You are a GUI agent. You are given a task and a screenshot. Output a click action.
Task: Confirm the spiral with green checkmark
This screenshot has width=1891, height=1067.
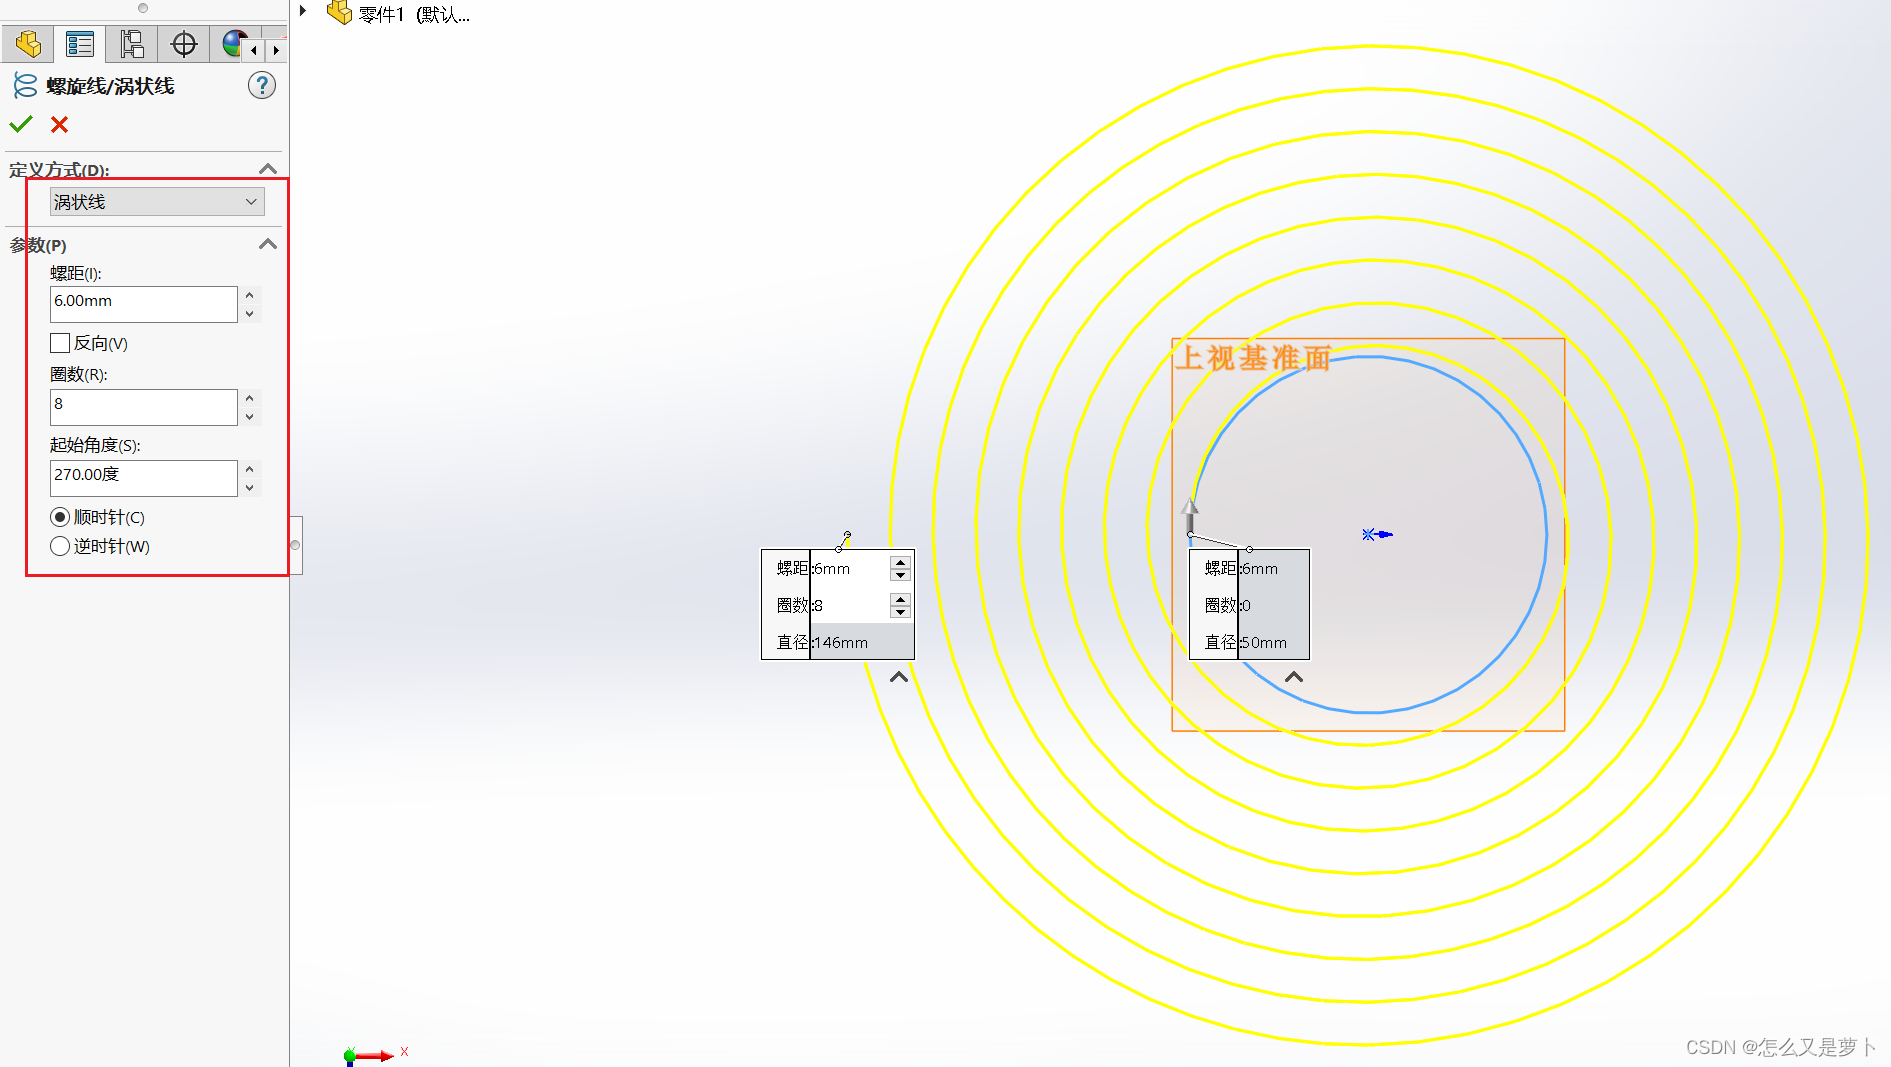click(x=21, y=124)
